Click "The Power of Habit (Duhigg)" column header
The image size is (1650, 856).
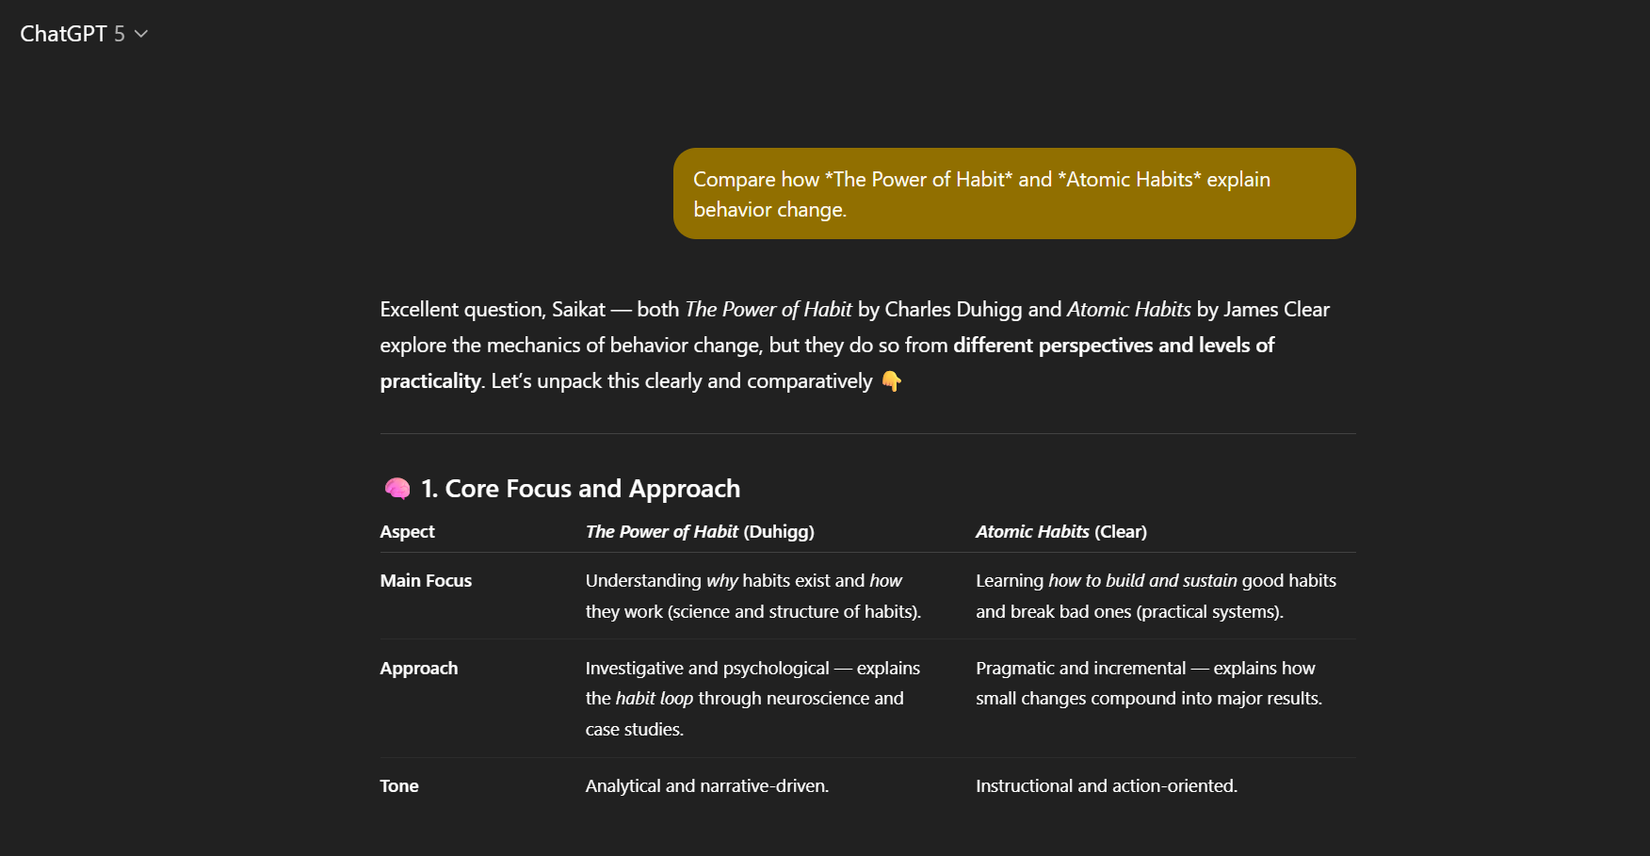(x=699, y=532)
